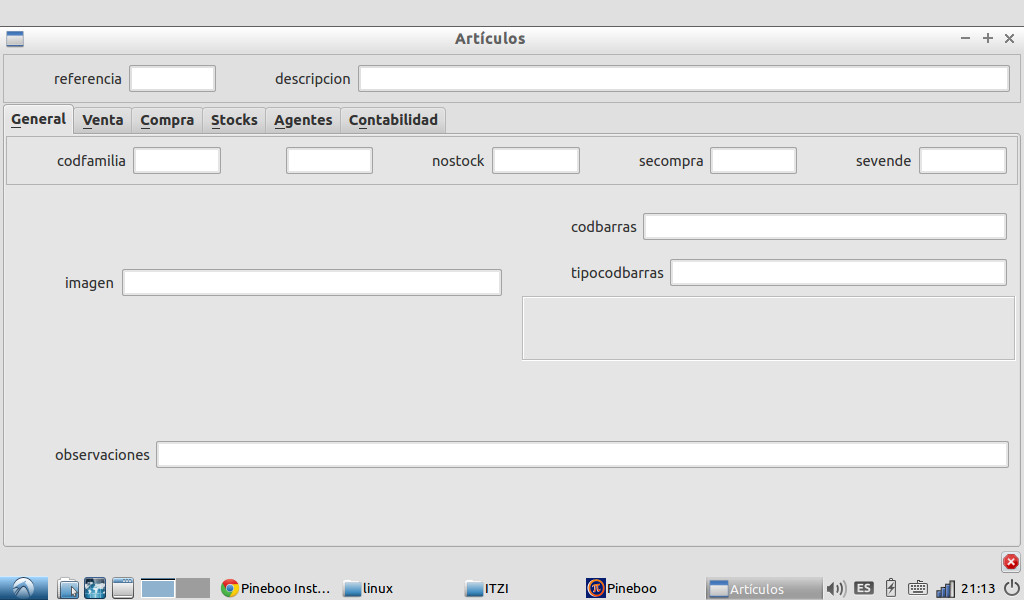This screenshot has height=600, width=1024.
Task: Click the tipocodbarras field
Action: tap(839, 272)
